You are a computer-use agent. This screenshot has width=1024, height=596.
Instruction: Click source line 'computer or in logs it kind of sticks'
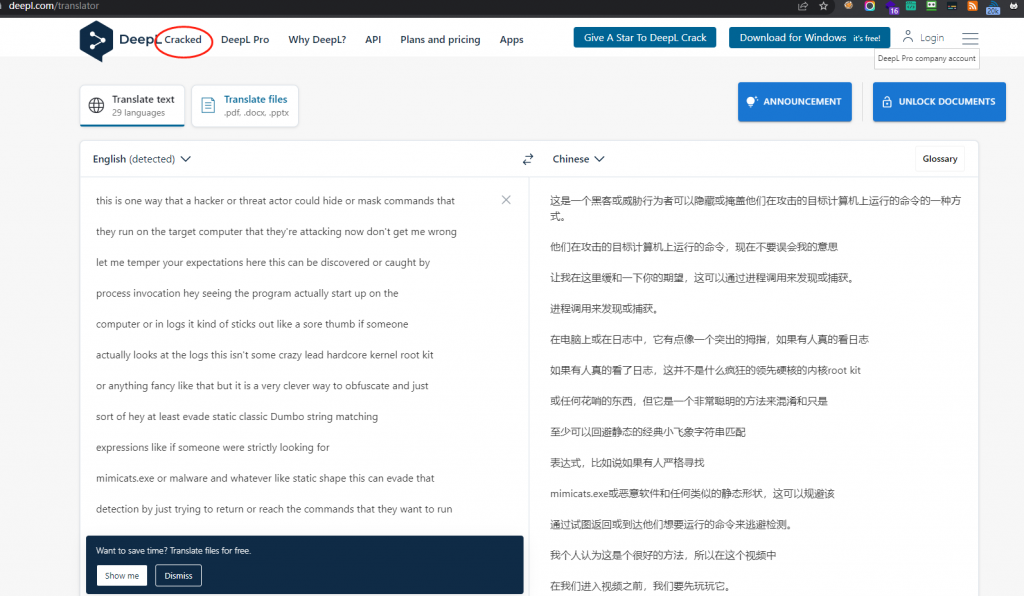(252, 324)
